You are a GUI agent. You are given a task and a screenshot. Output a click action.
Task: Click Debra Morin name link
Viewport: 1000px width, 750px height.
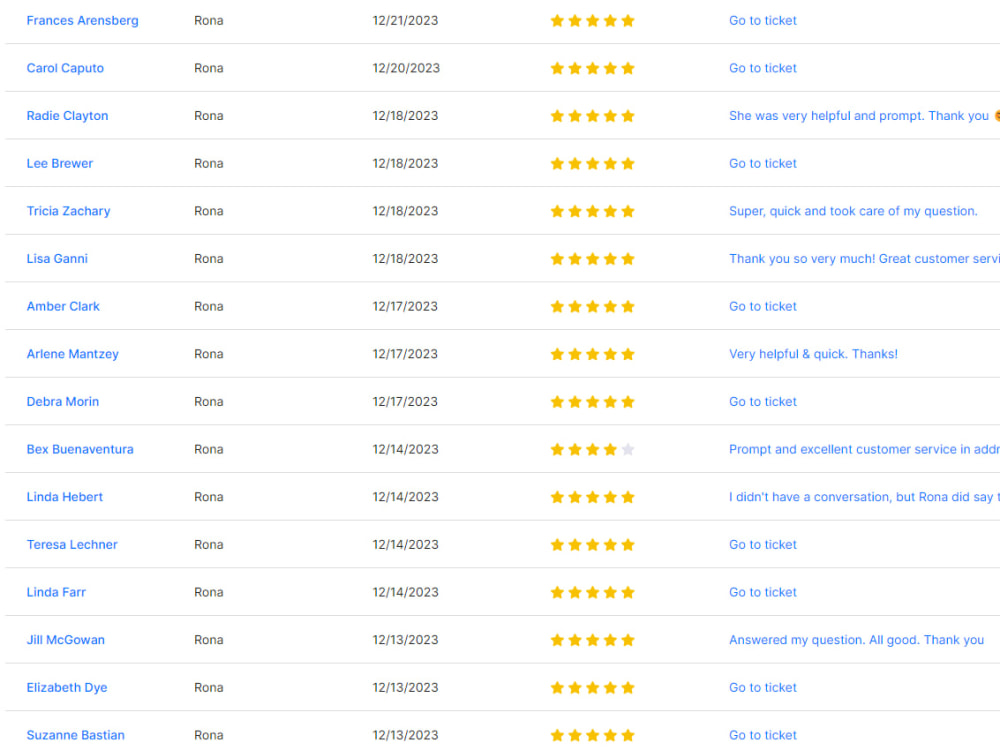tap(62, 402)
